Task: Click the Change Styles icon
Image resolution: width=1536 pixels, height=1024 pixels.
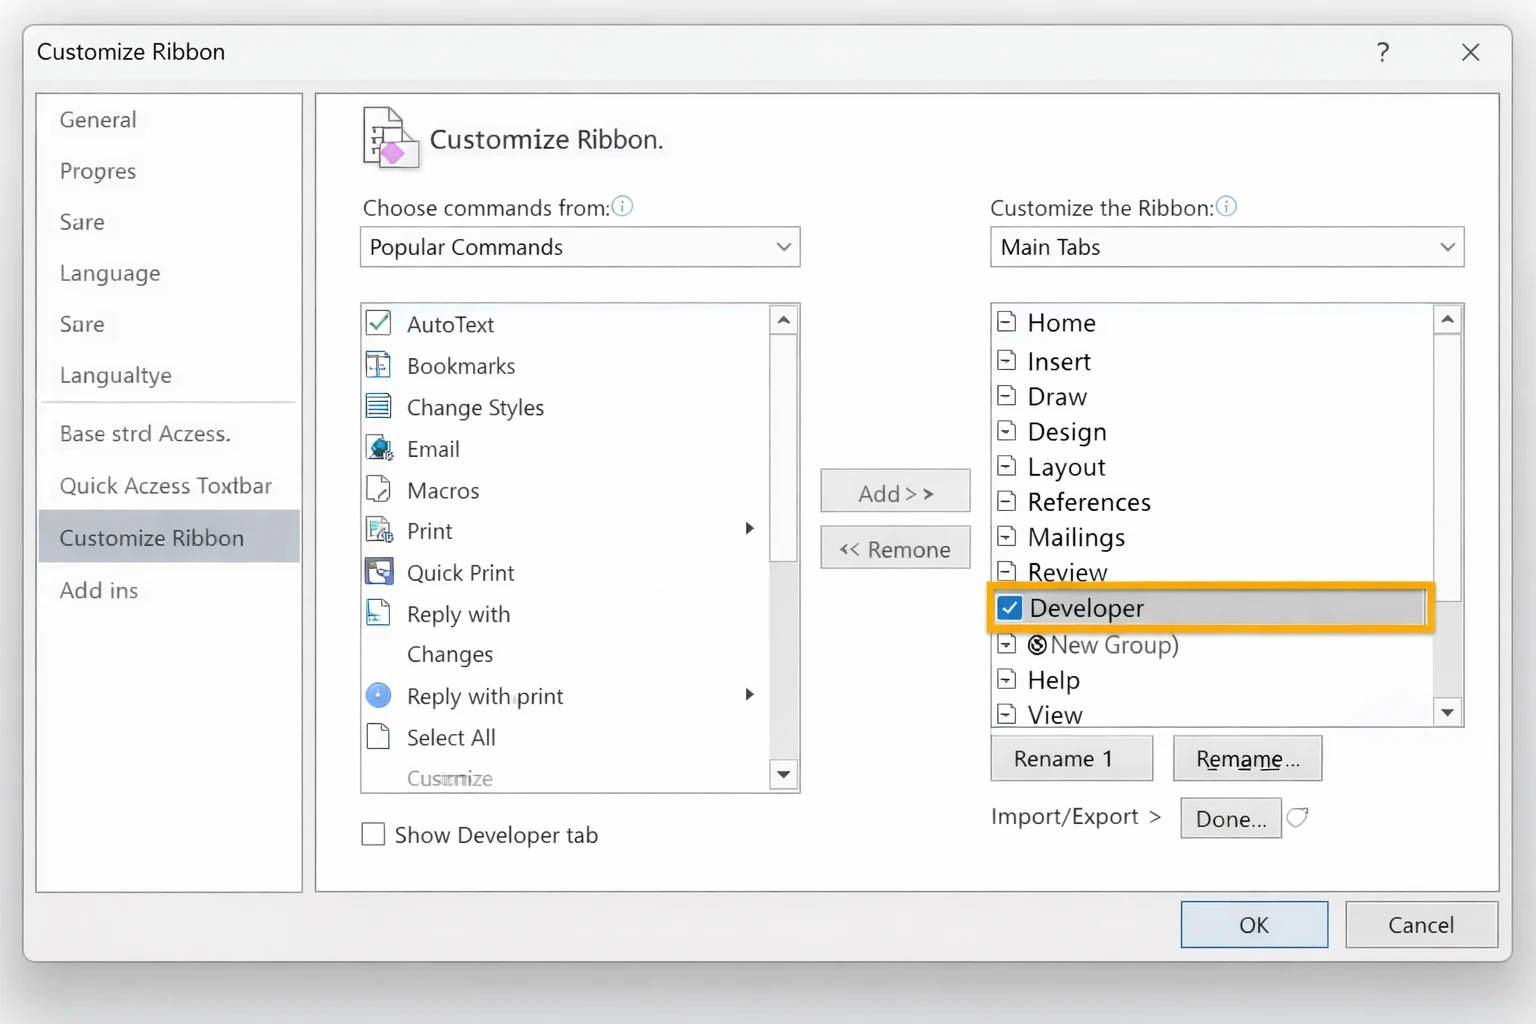Action: tap(379, 406)
